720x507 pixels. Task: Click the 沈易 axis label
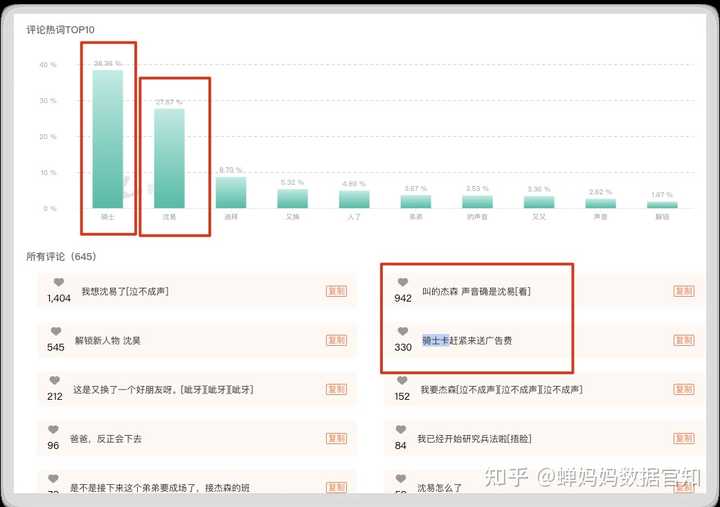pos(169,217)
